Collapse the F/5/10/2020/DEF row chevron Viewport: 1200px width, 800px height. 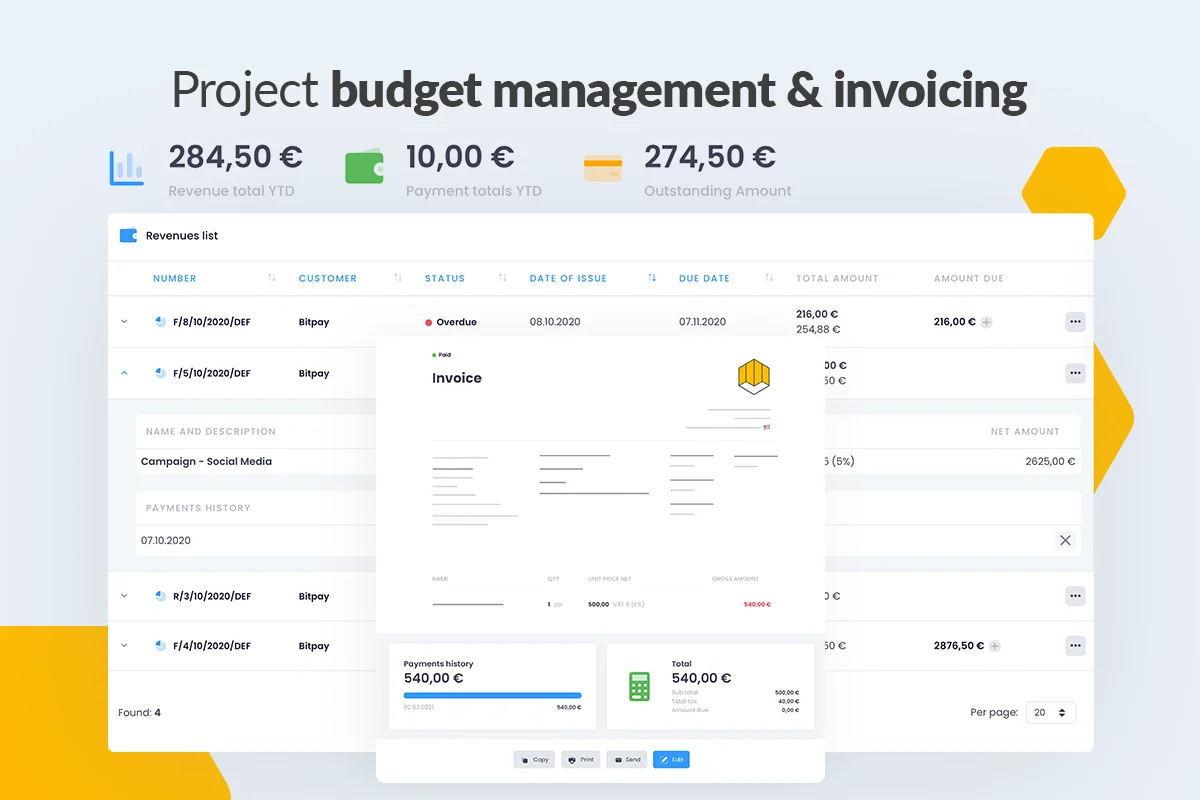(x=125, y=373)
